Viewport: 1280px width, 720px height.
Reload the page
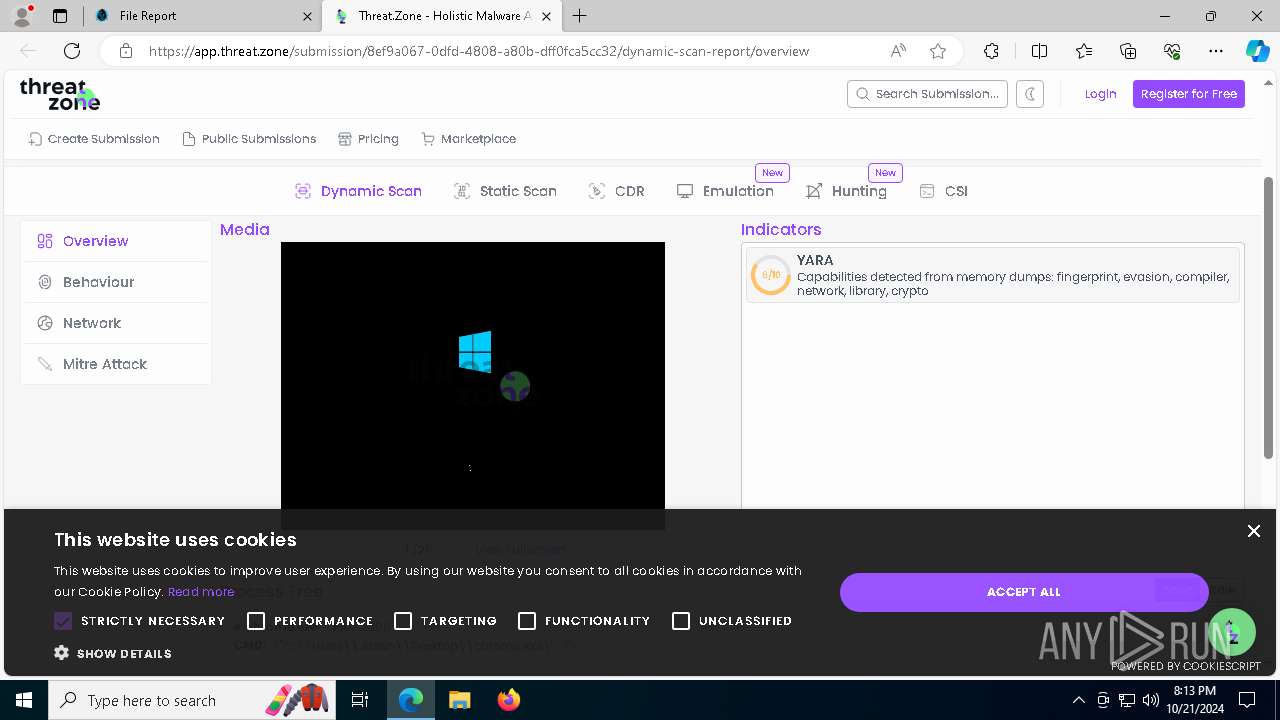click(x=72, y=51)
